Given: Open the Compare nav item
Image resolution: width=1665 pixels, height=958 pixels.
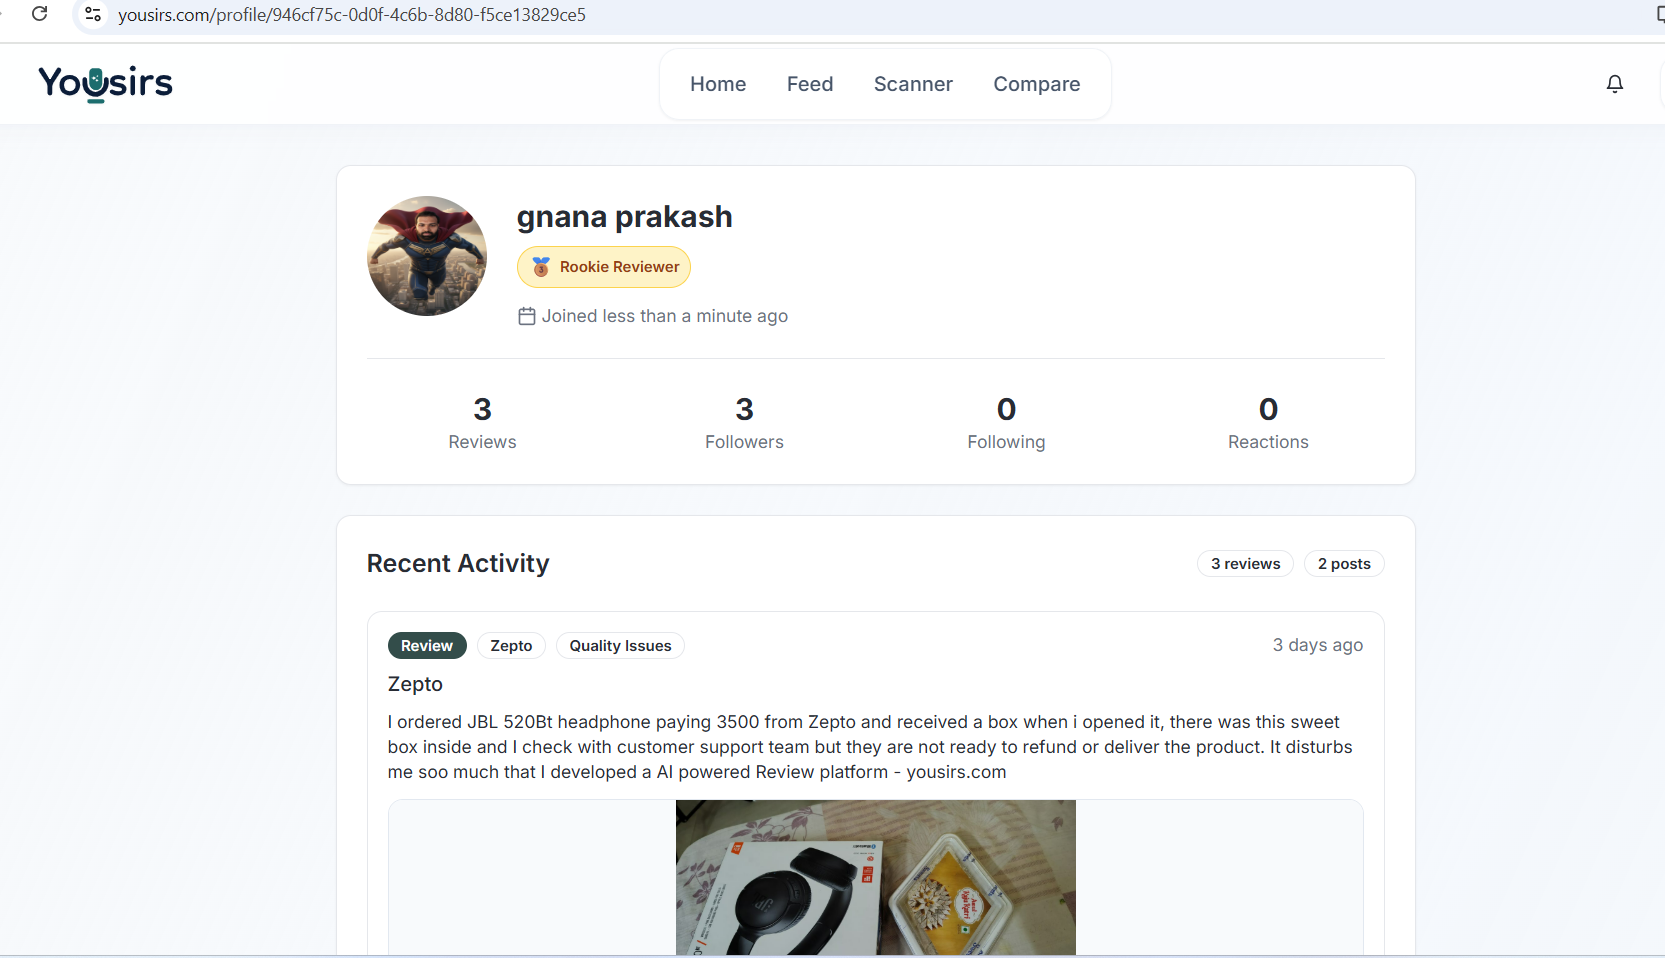Looking at the screenshot, I should (1037, 84).
